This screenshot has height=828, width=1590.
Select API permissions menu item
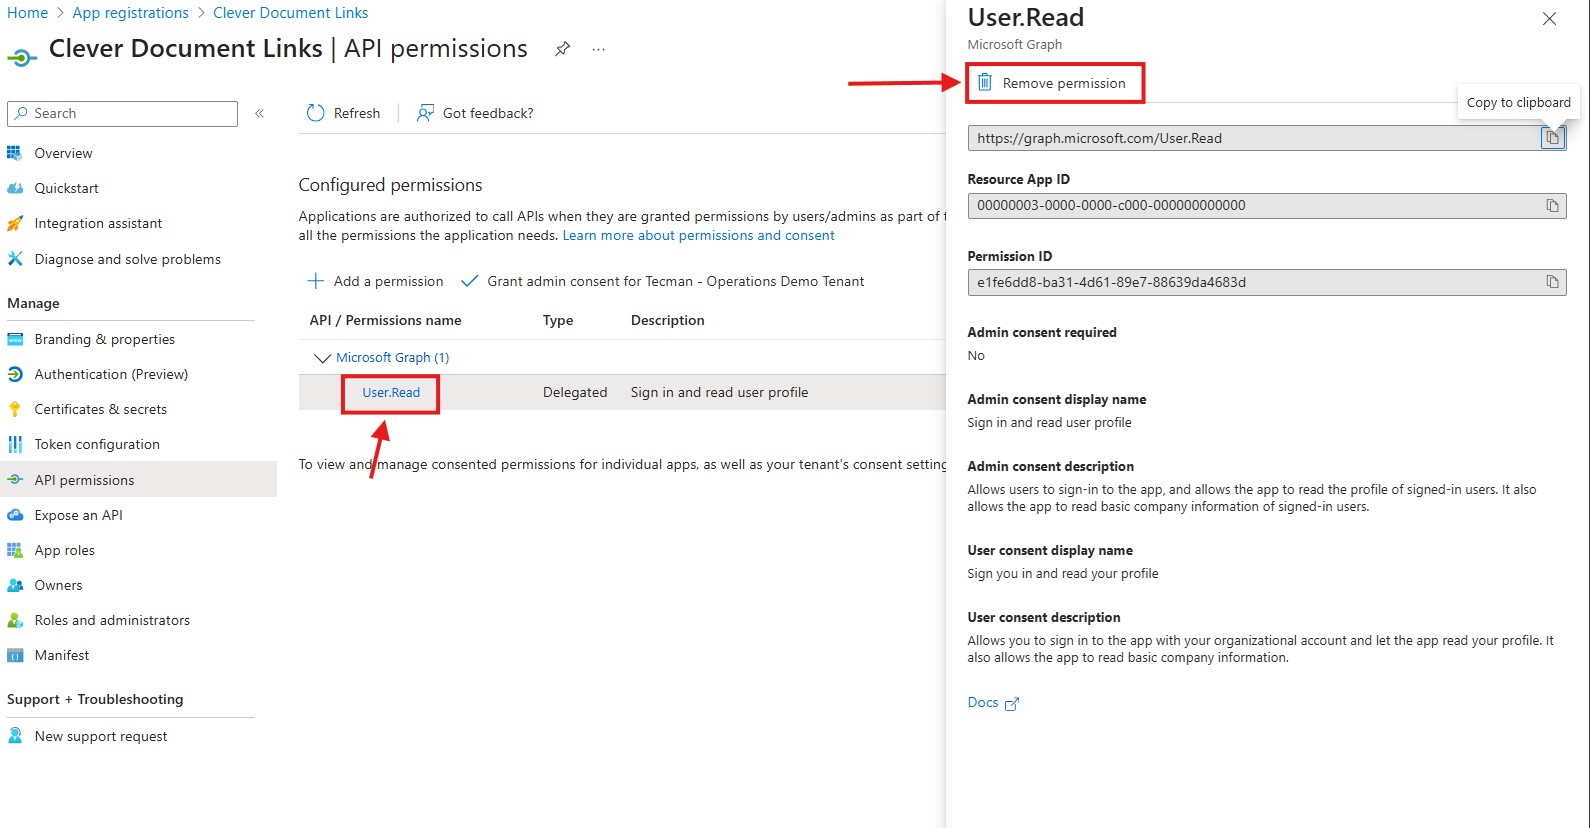pyautogui.click(x=84, y=480)
